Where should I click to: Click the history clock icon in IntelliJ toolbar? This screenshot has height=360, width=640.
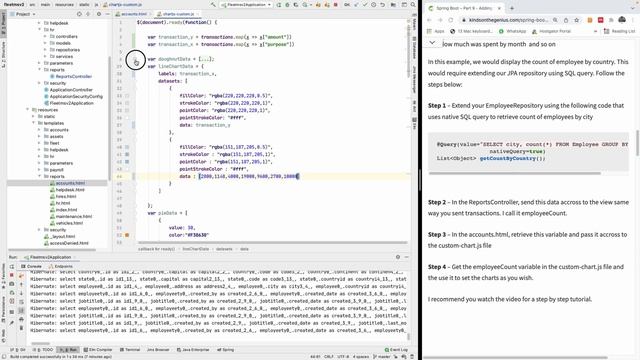(x=374, y=4)
